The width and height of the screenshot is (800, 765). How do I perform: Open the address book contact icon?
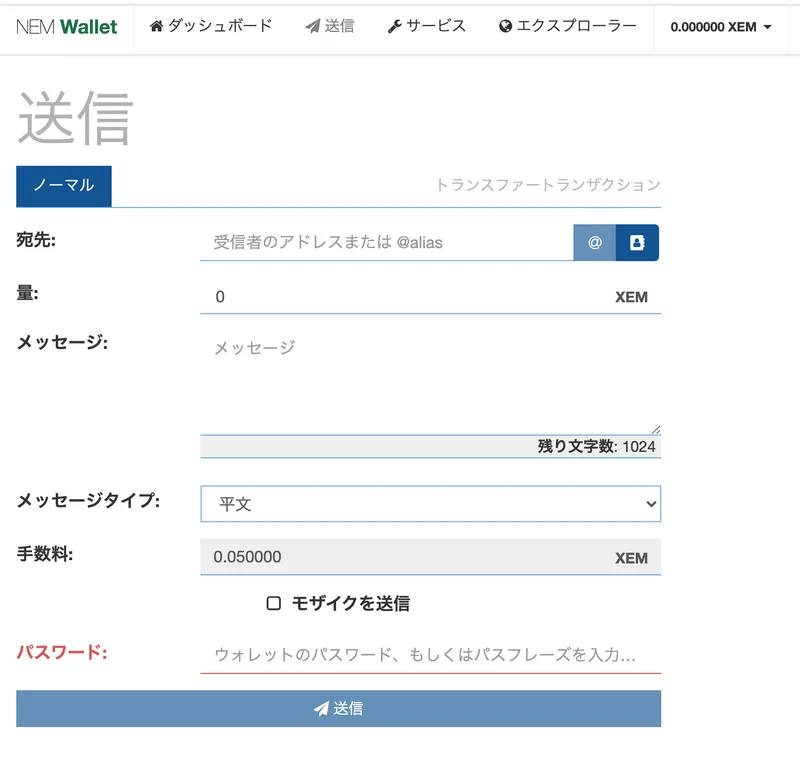click(x=638, y=242)
